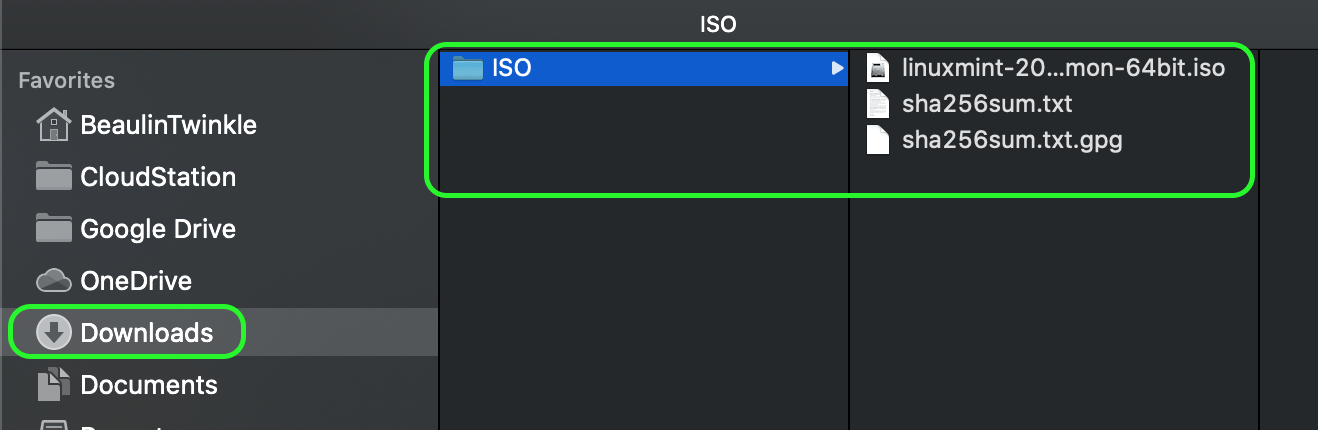Click the blue ISO folder icon
Viewport: 1318px width, 430px height.
click(468, 68)
